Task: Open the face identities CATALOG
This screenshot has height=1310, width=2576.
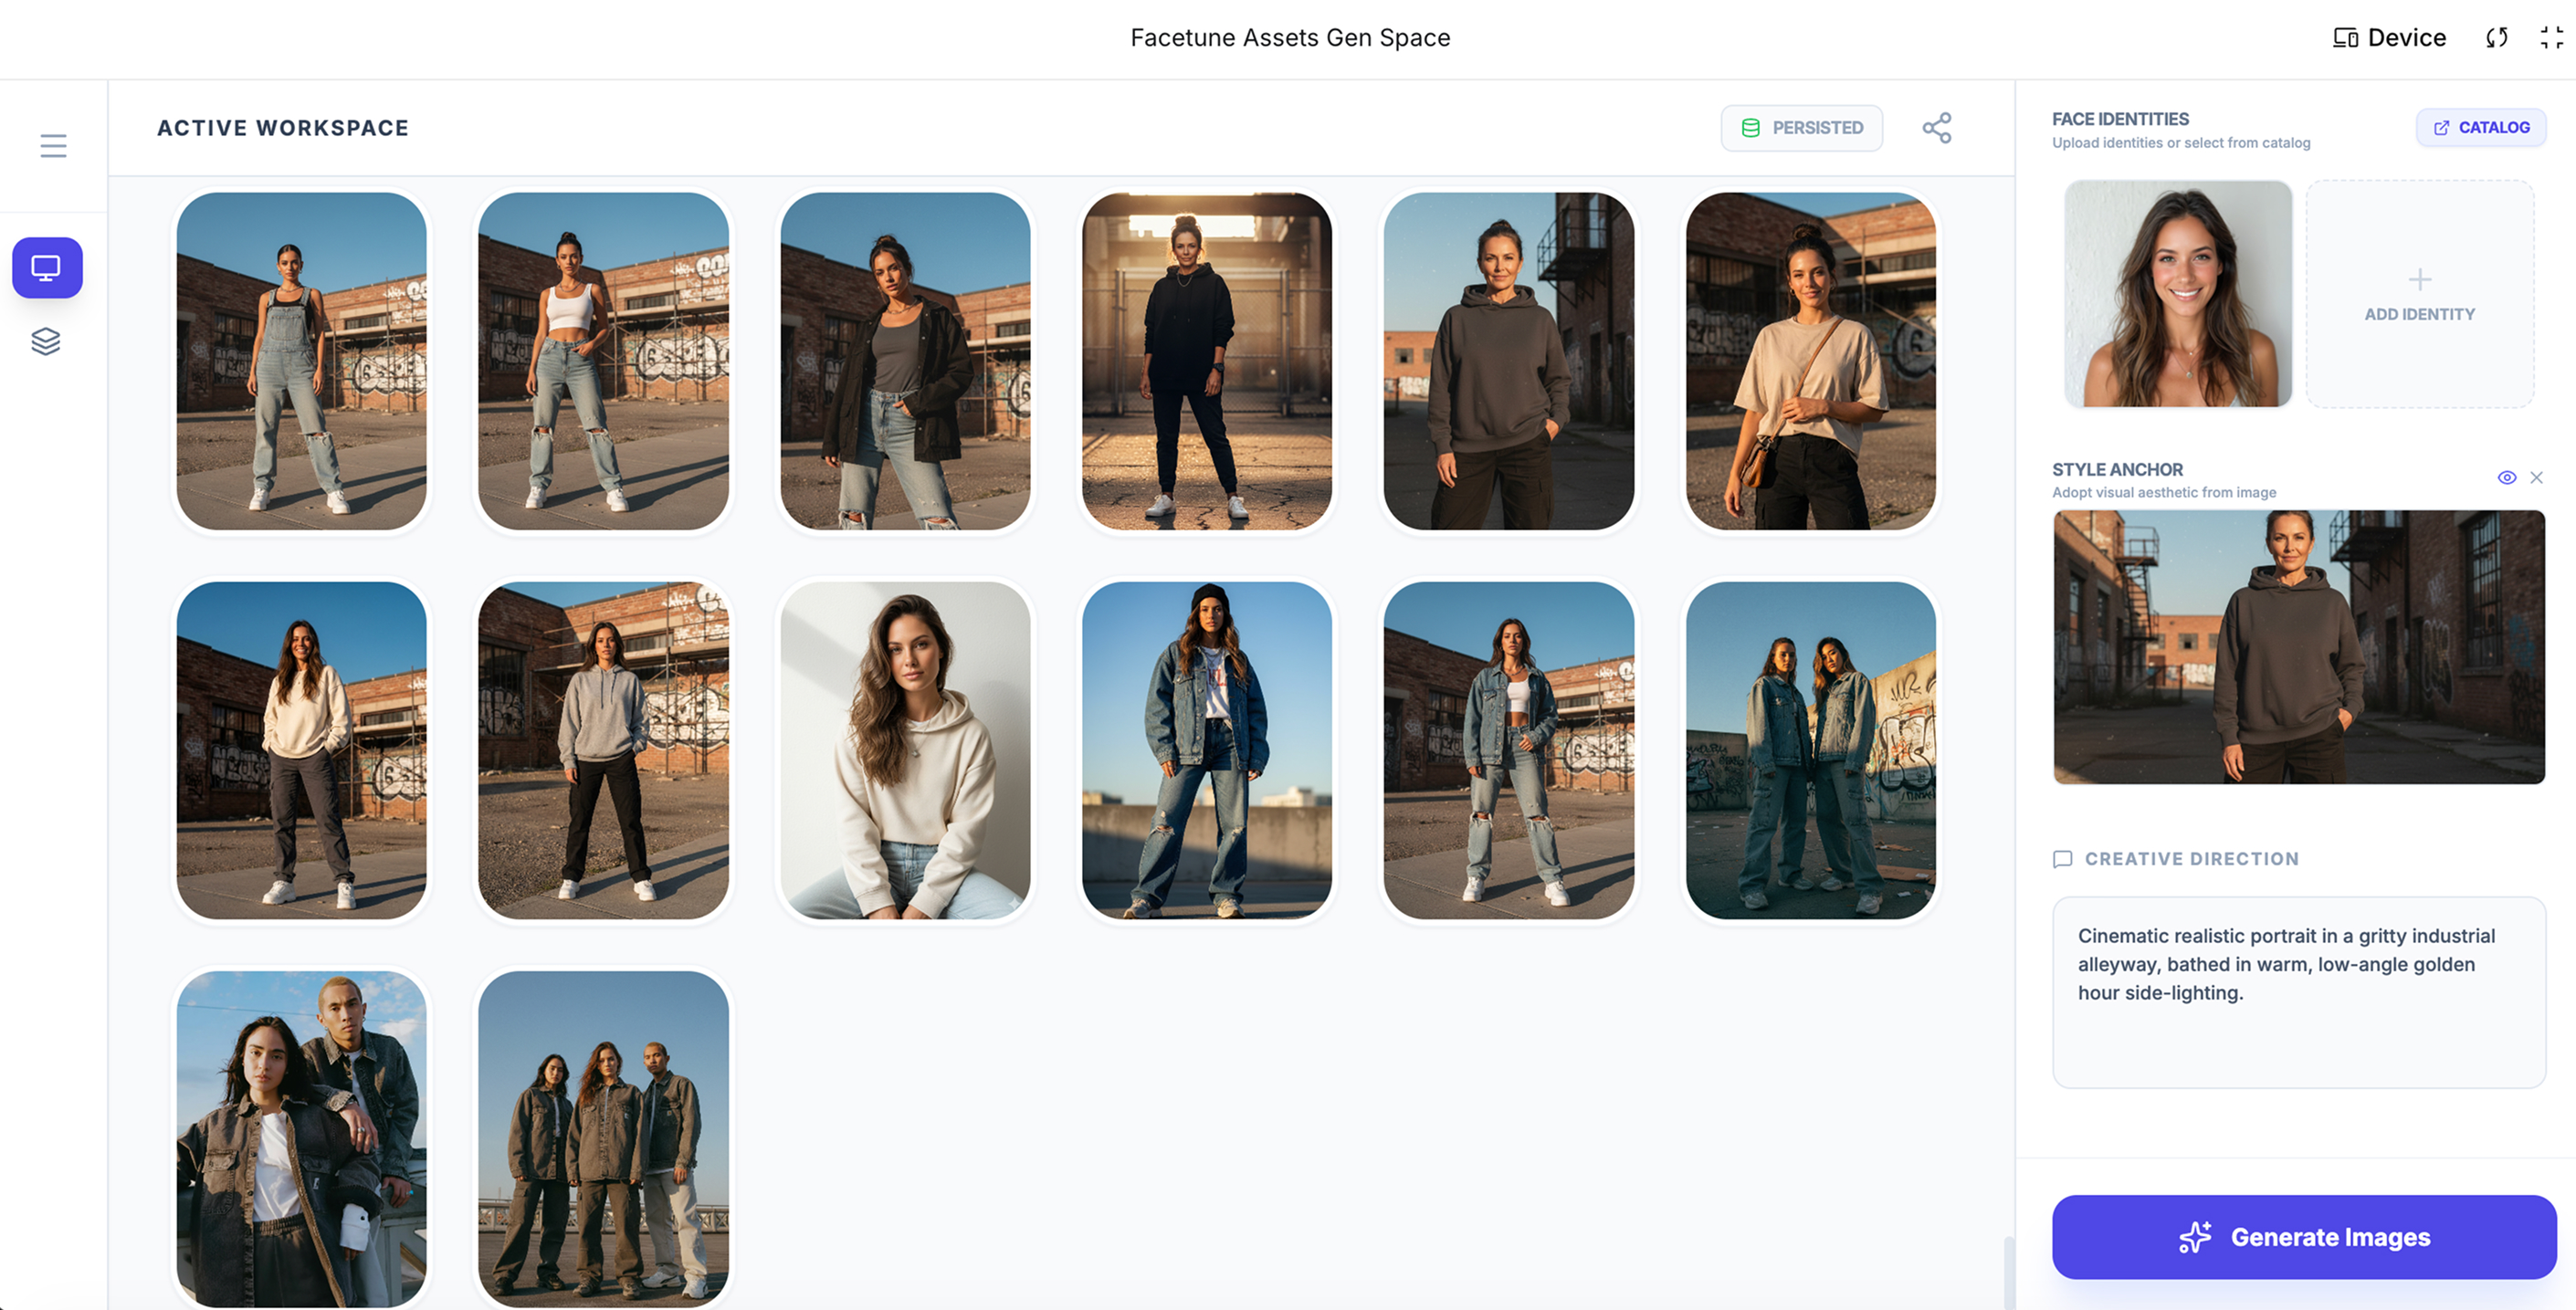Action: point(2481,128)
